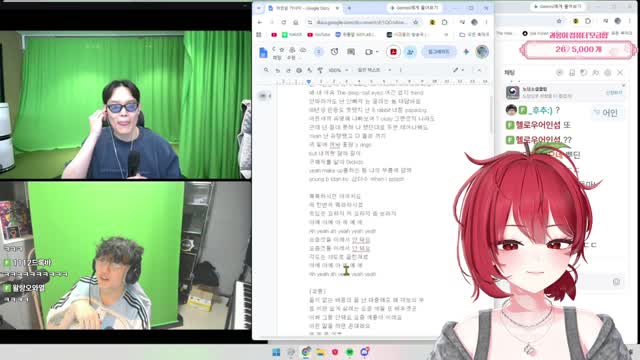Hide the Docs menus with collapse chevron

479,70
